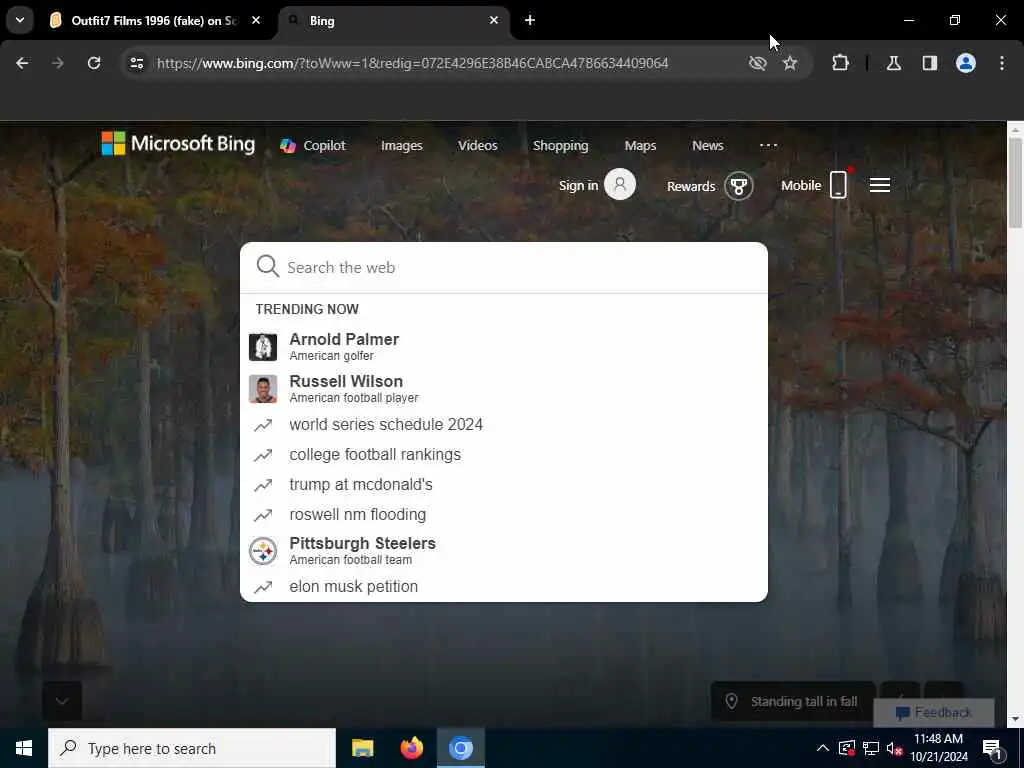The image size is (1024, 768).
Task: Click the Microsoft Bing logo
Action: [178, 144]
